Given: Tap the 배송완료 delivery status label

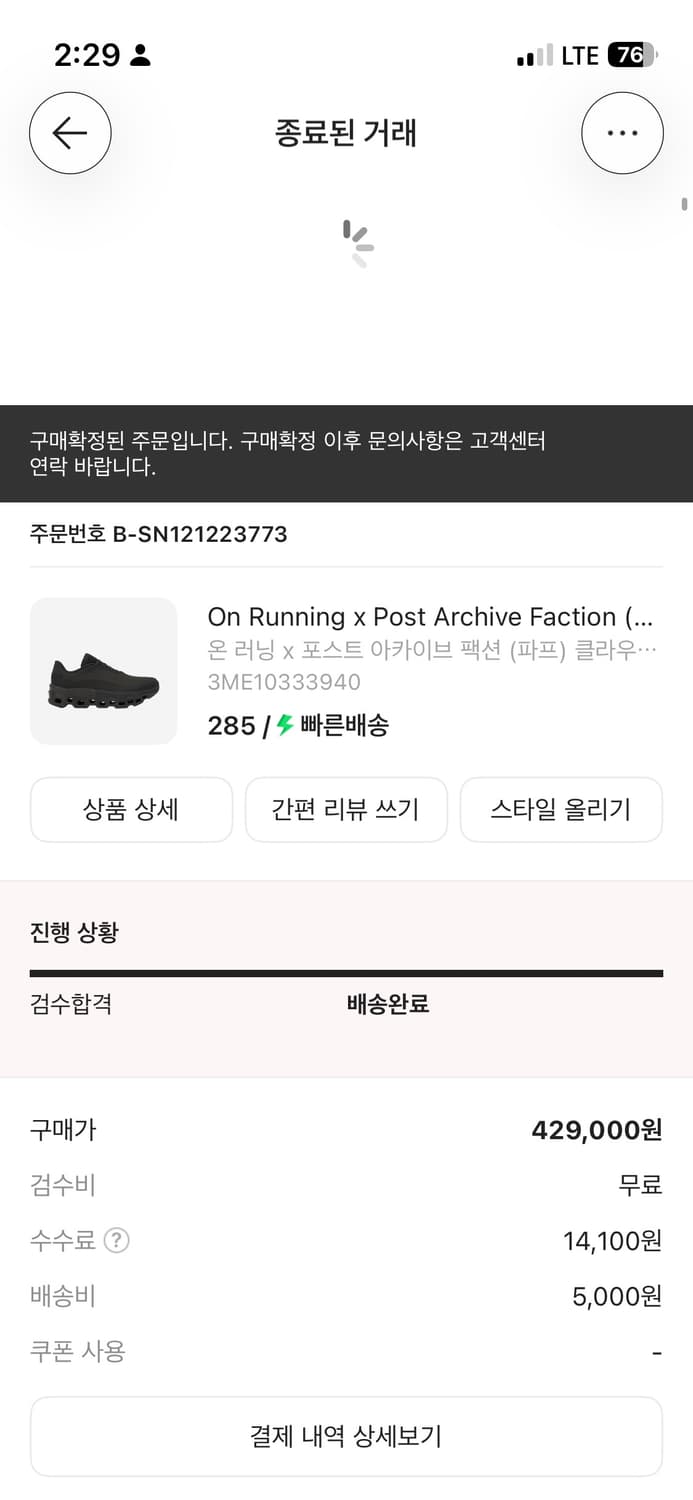Looking at the screenshot, I should click(x=387, y=1004).
